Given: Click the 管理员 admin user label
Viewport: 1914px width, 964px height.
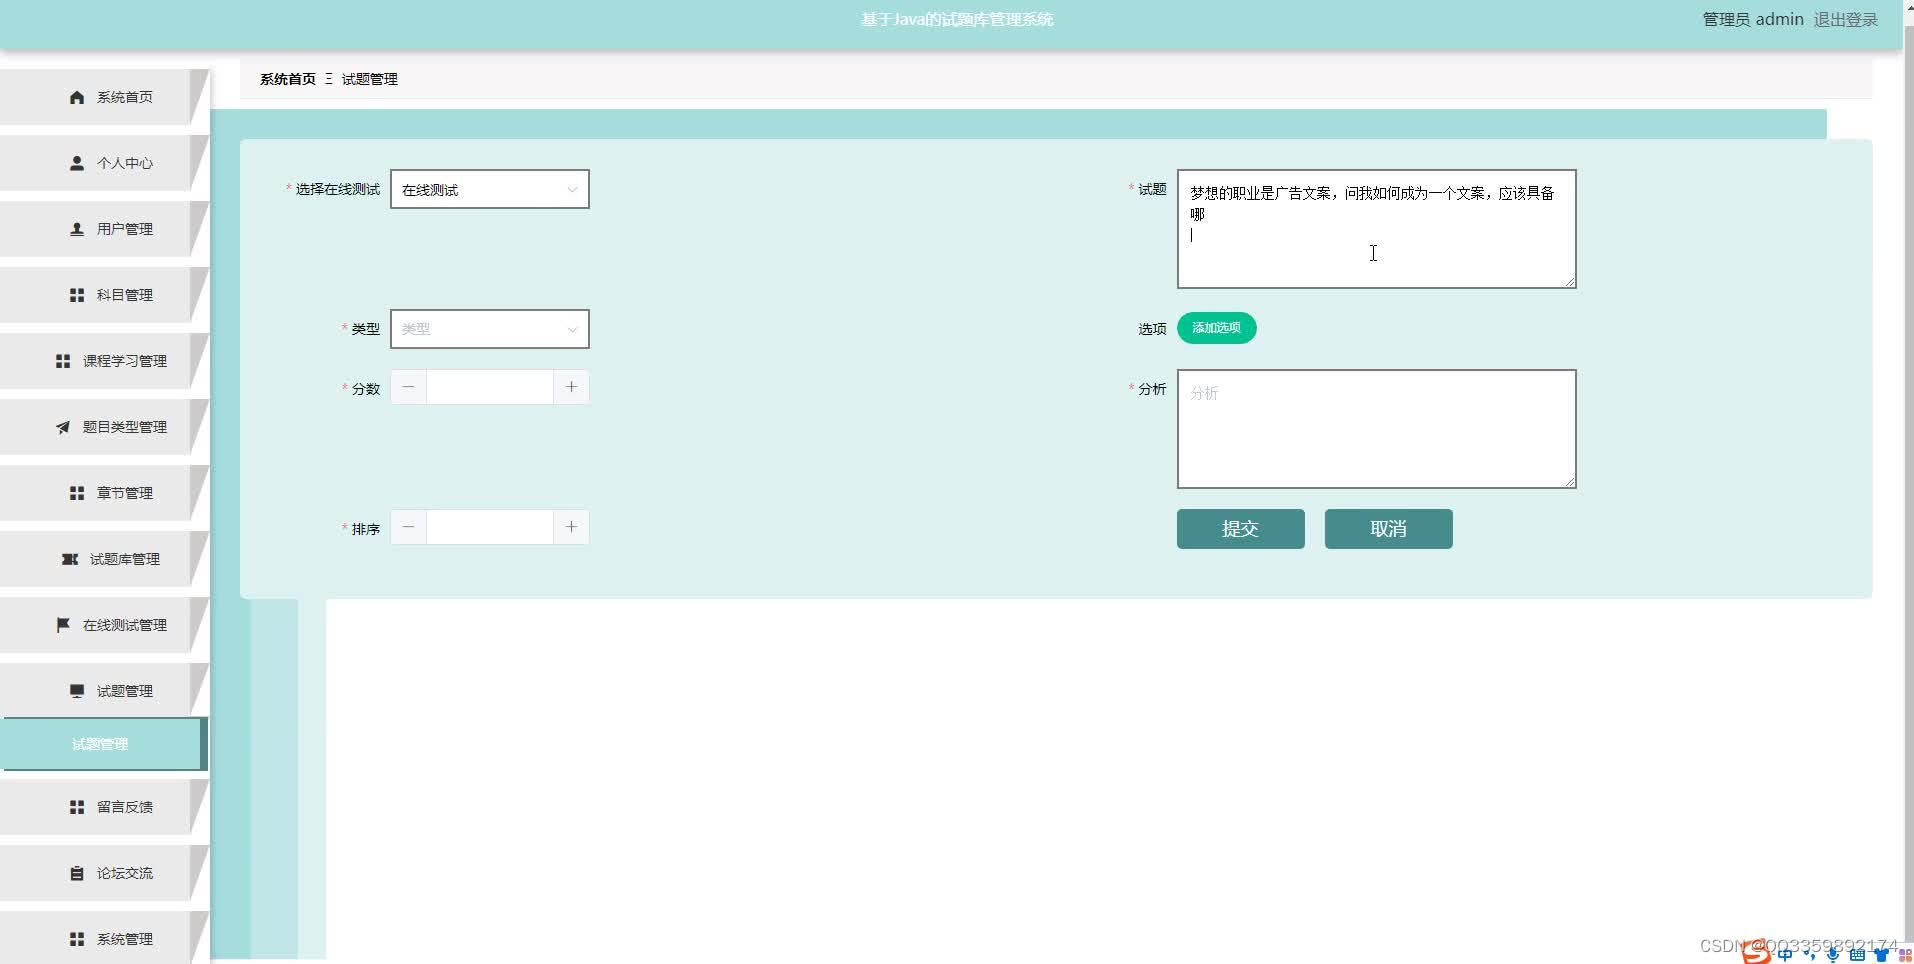Looking at the screenshot, I should 1753,19.
